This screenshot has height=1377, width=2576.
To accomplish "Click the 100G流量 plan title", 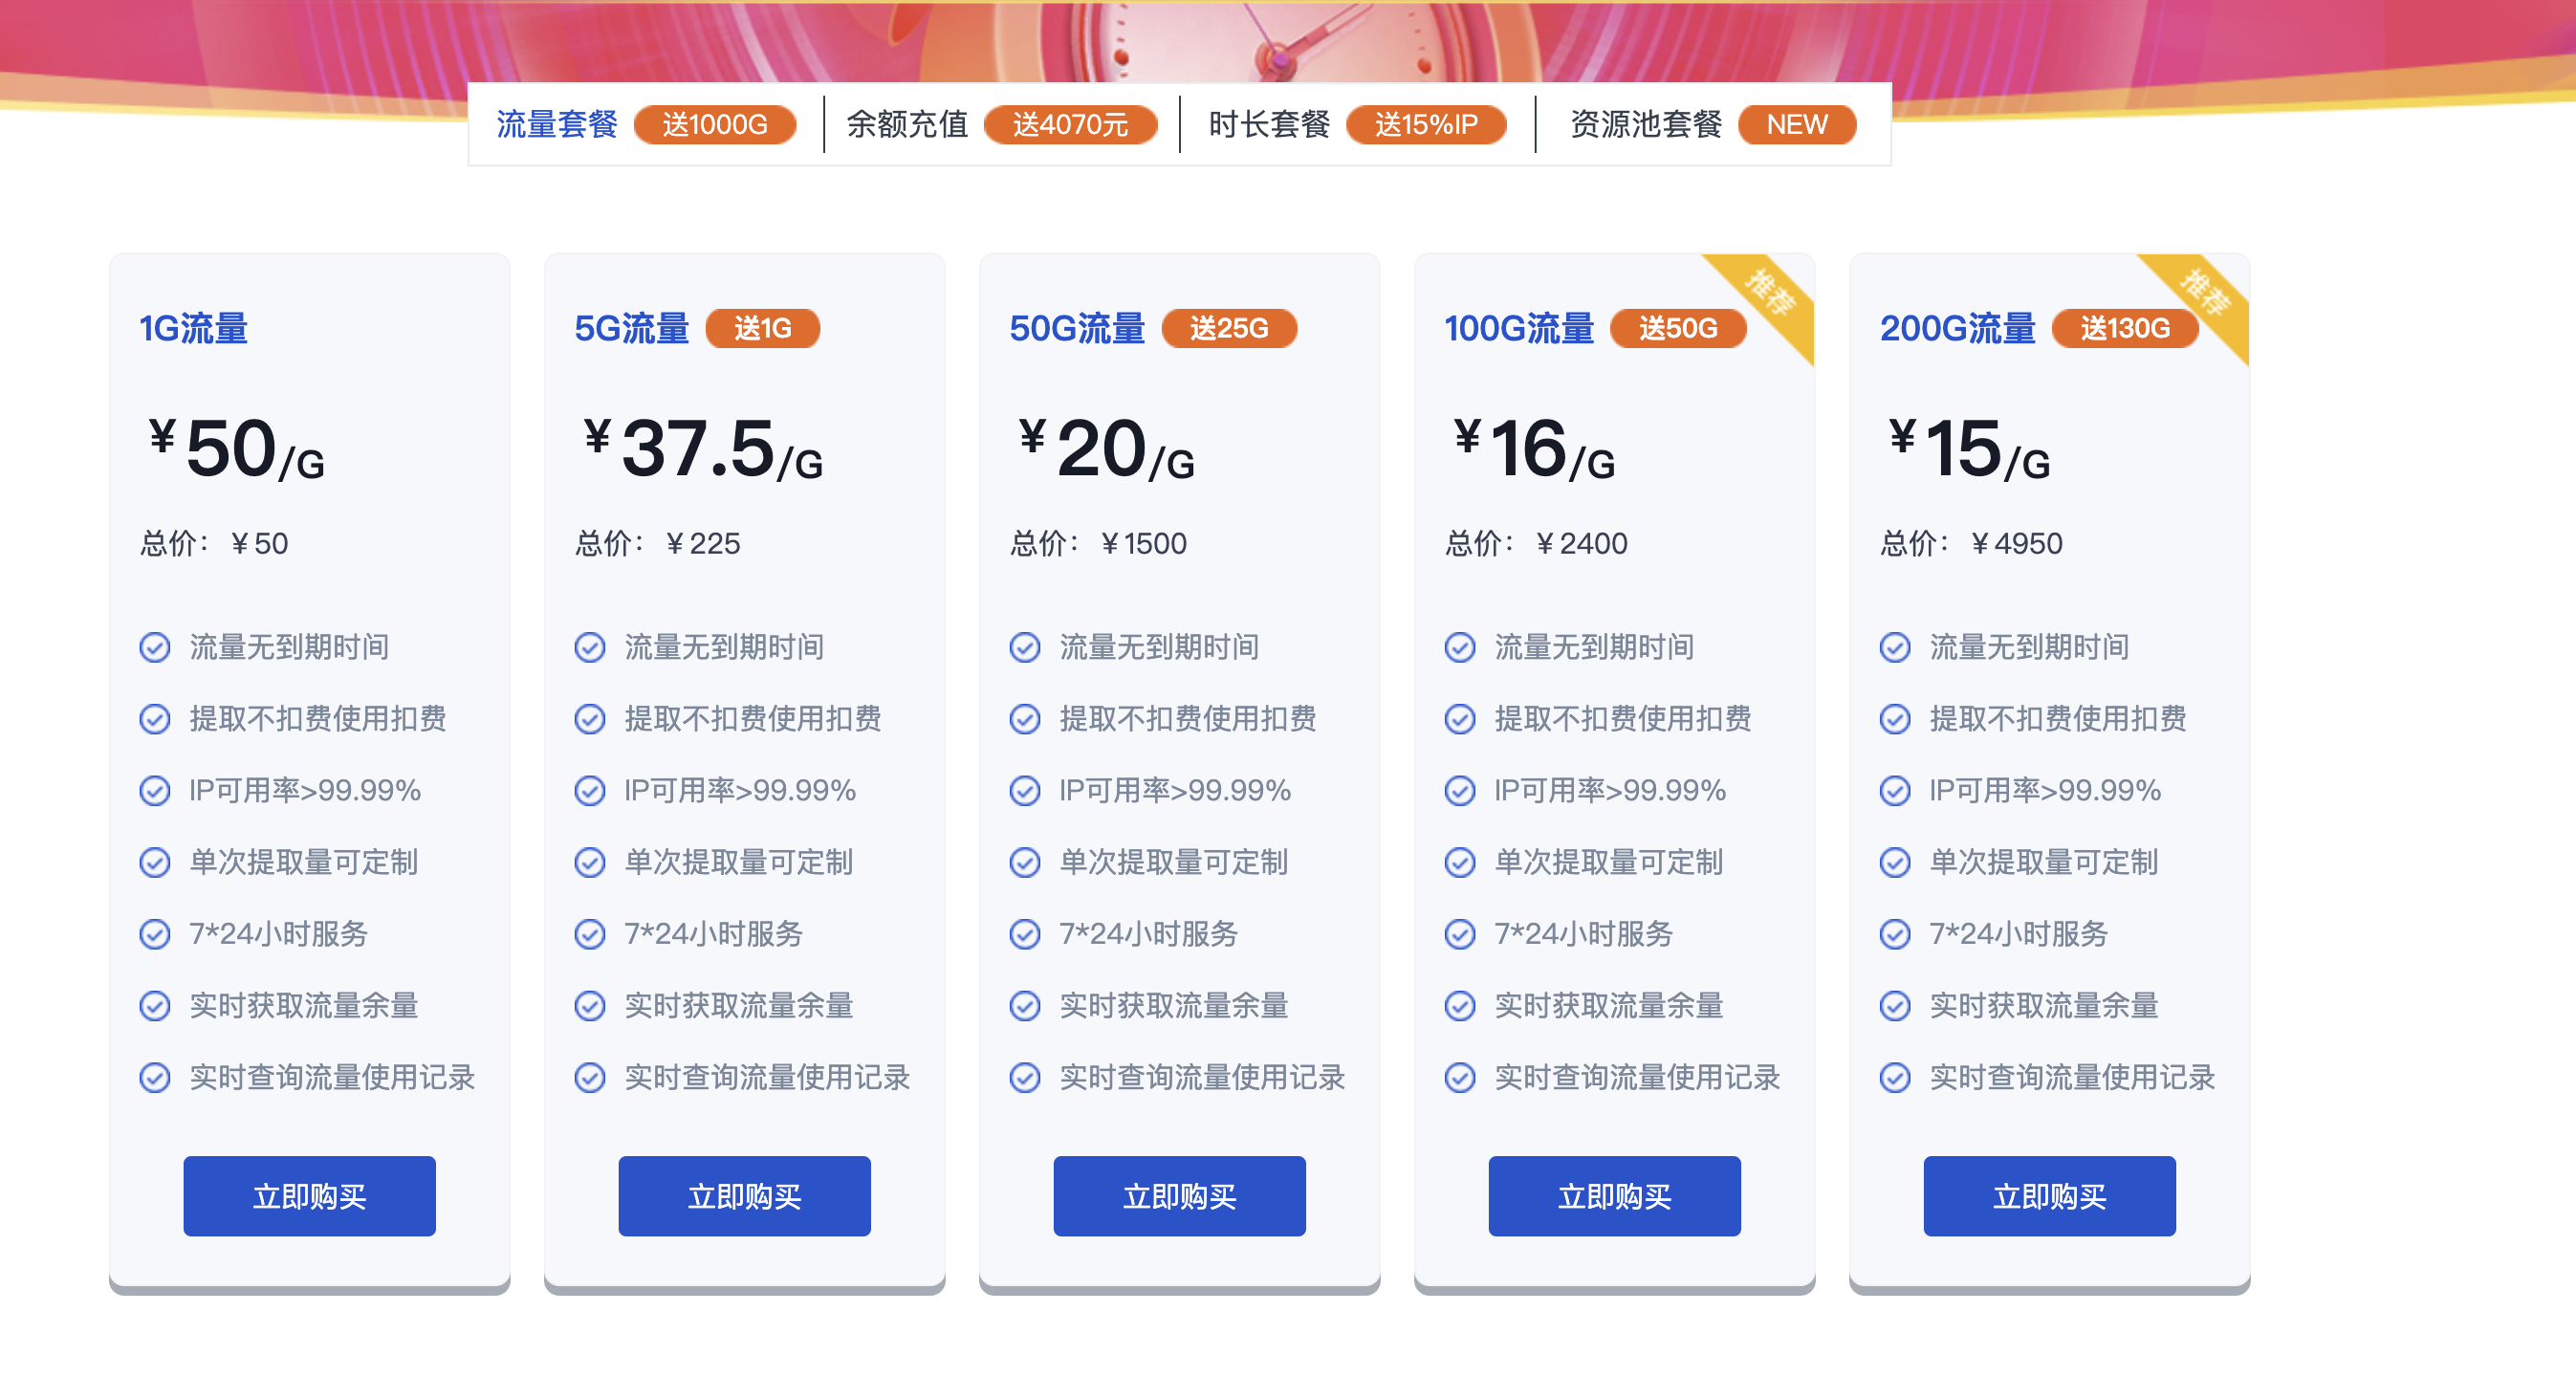I will click(x=1518, y=328).
